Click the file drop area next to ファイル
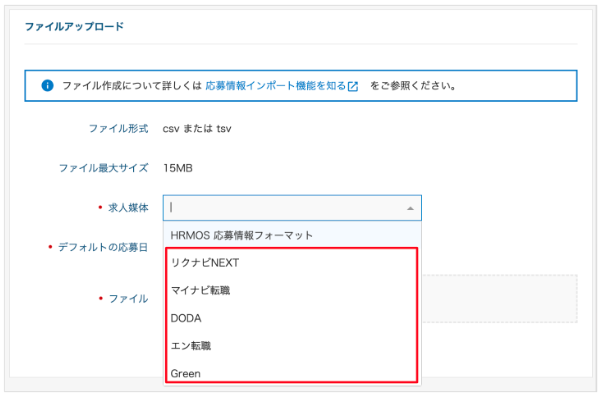 point(499,298)
